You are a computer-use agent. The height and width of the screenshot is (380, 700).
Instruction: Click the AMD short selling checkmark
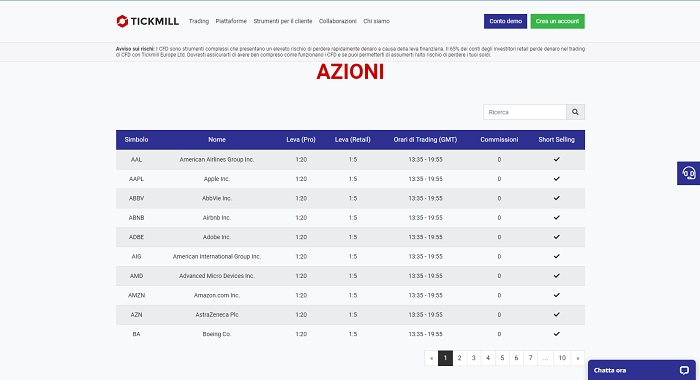[x=556, y=276]
